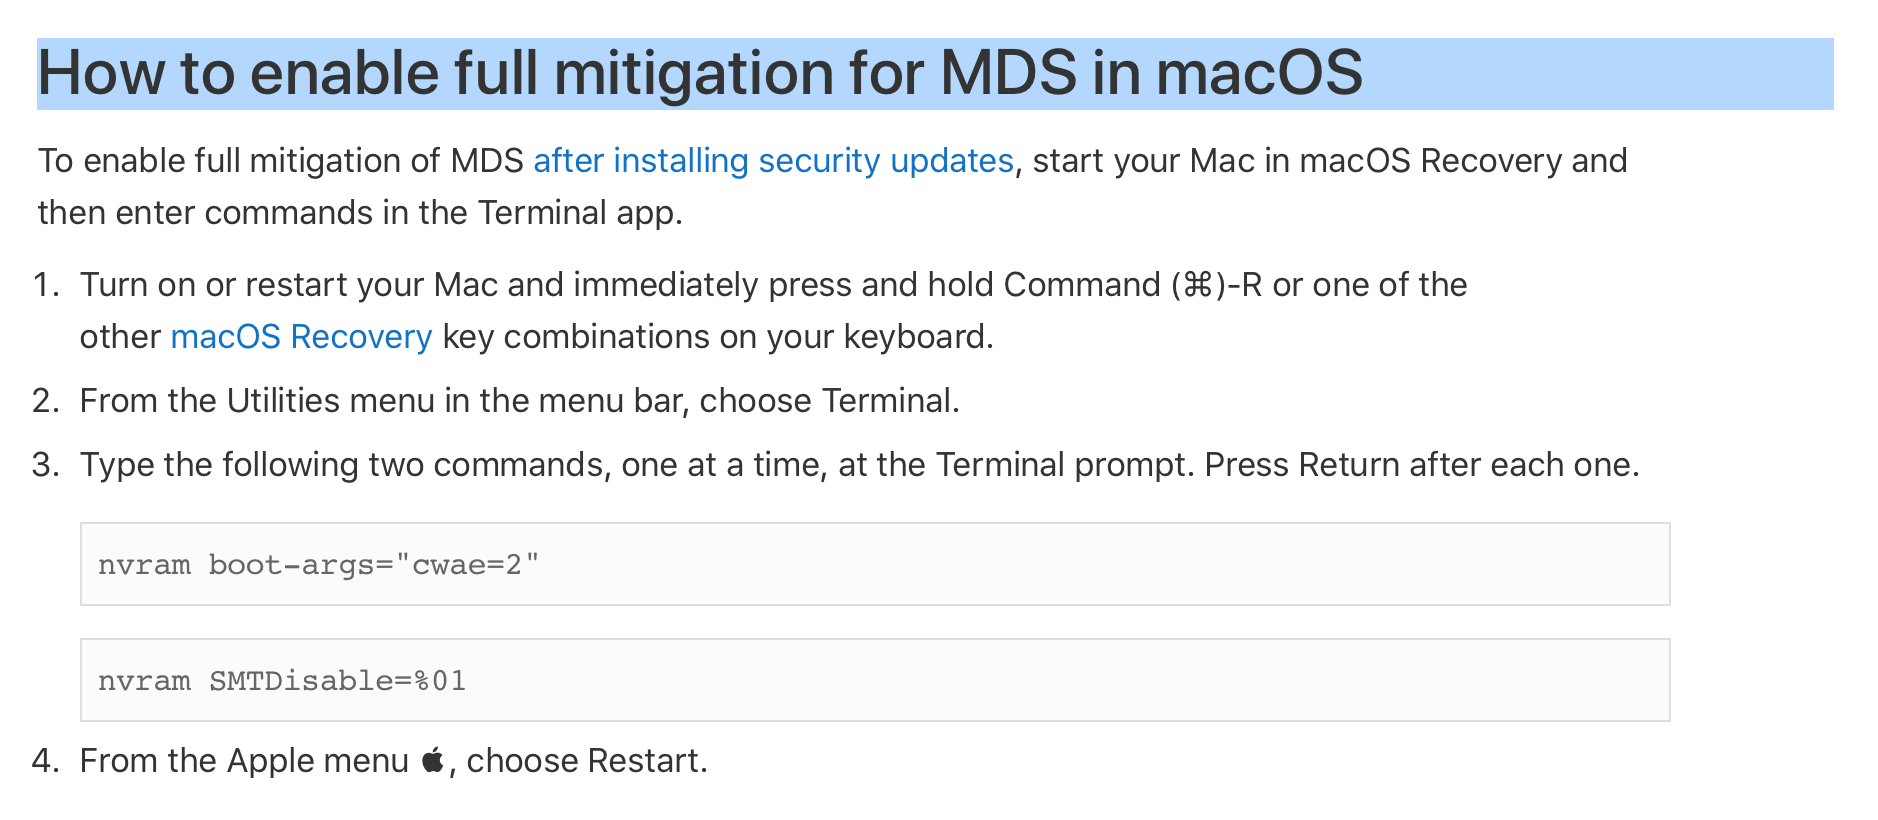Click the step 1 list number
Viewport: 1878px width, 820px height.
(x=46, y=285)
